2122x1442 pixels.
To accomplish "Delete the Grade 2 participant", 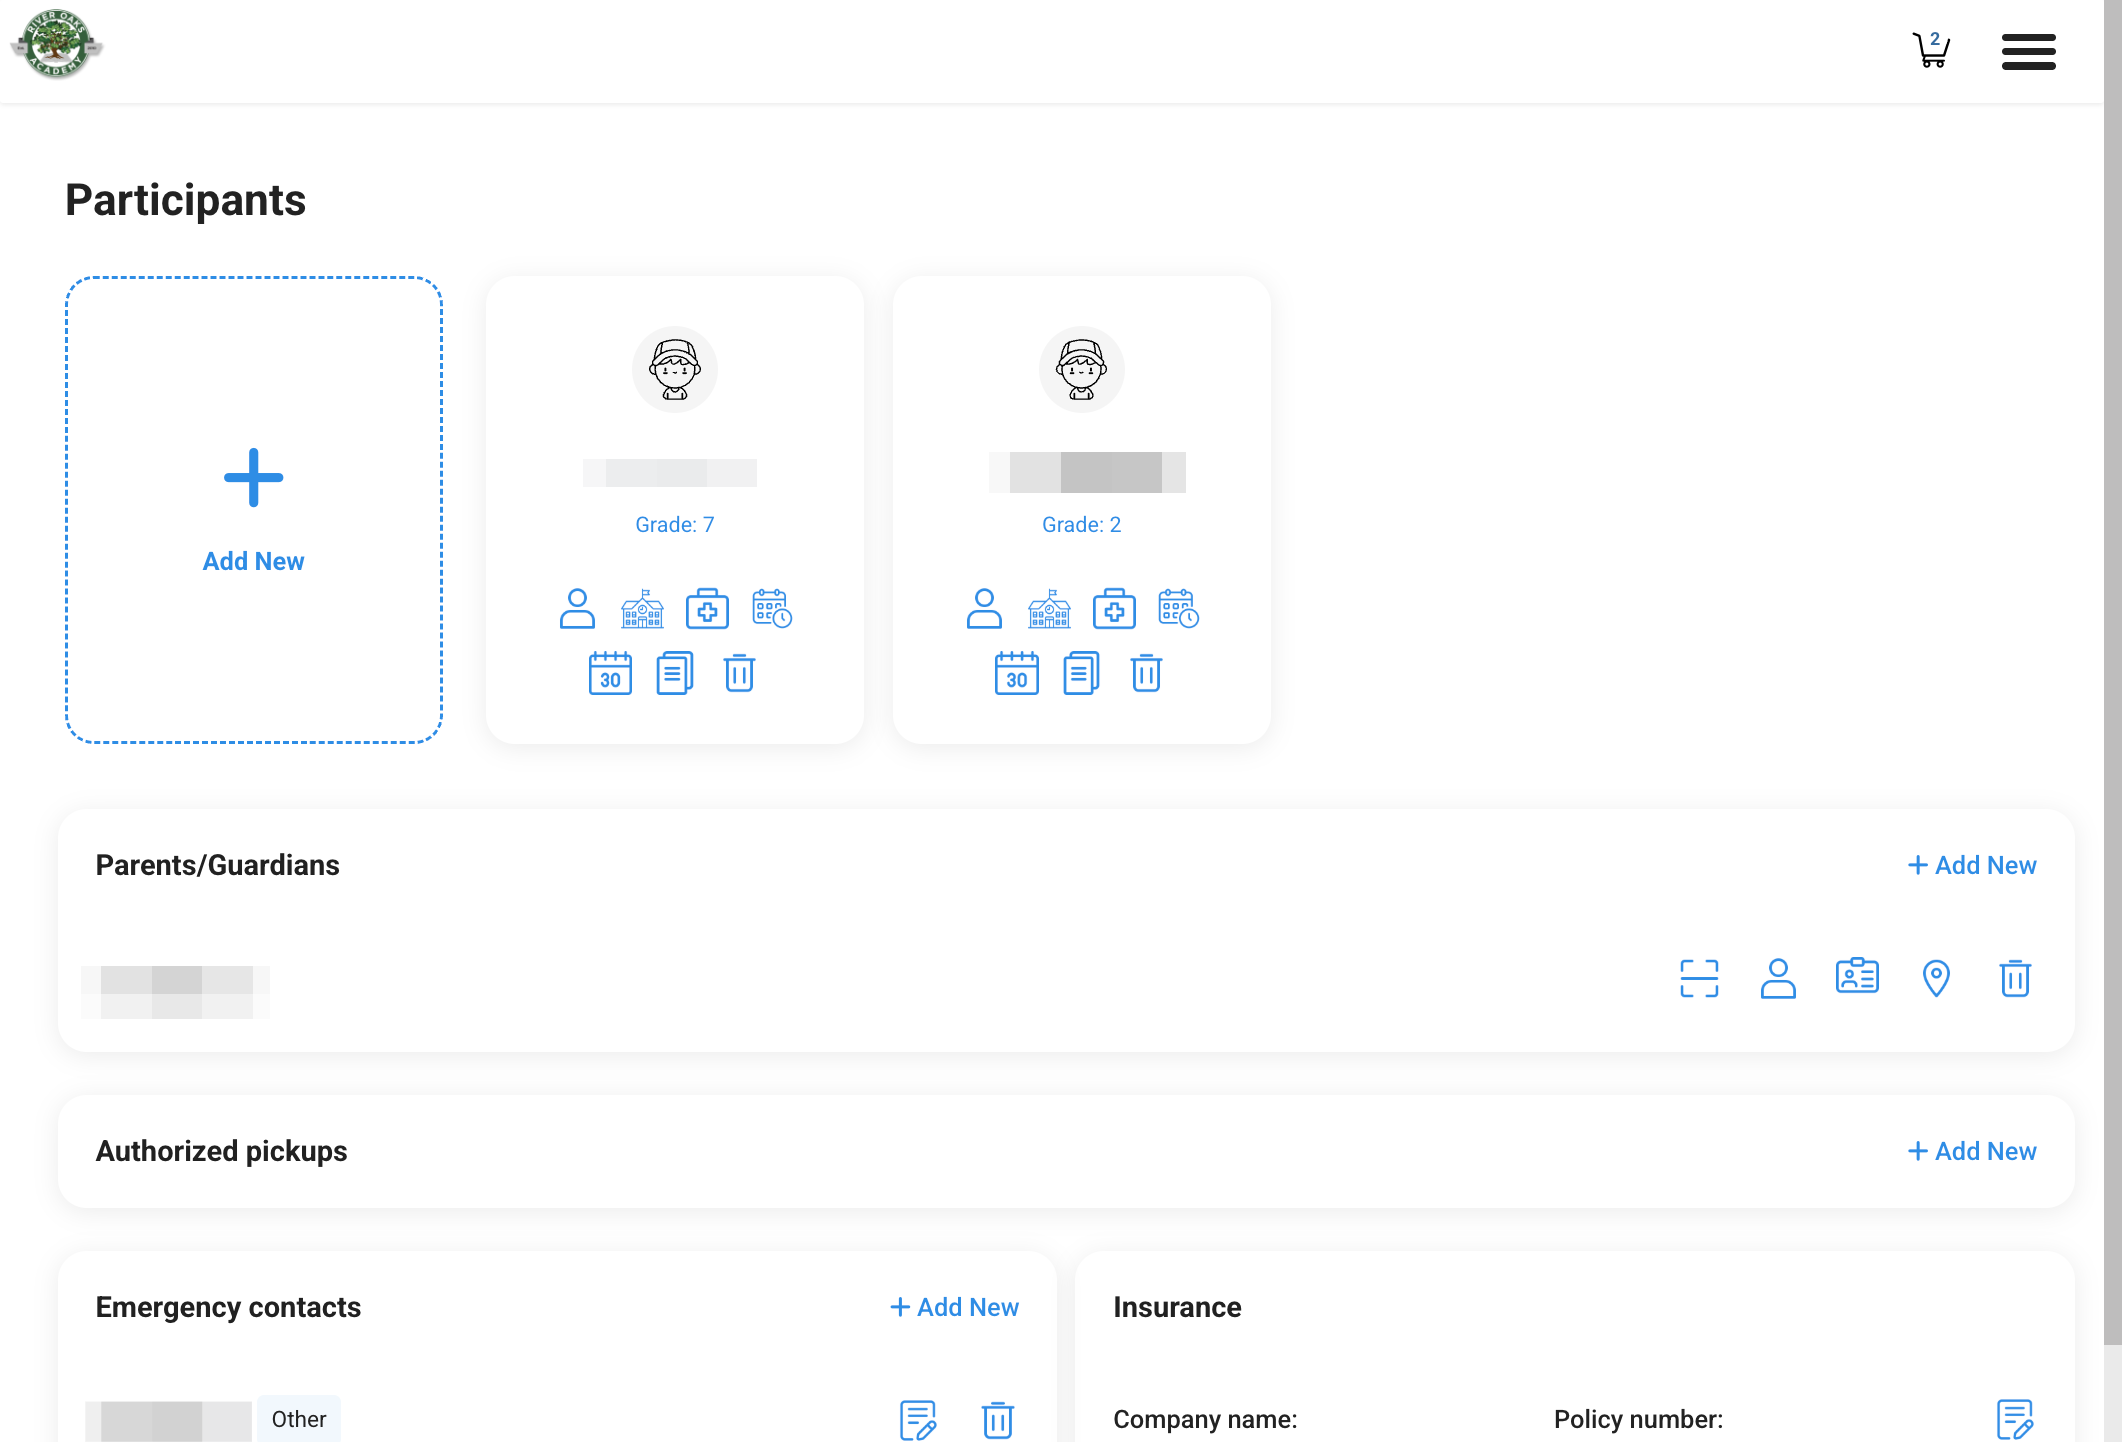I will tap(1146, 673).
